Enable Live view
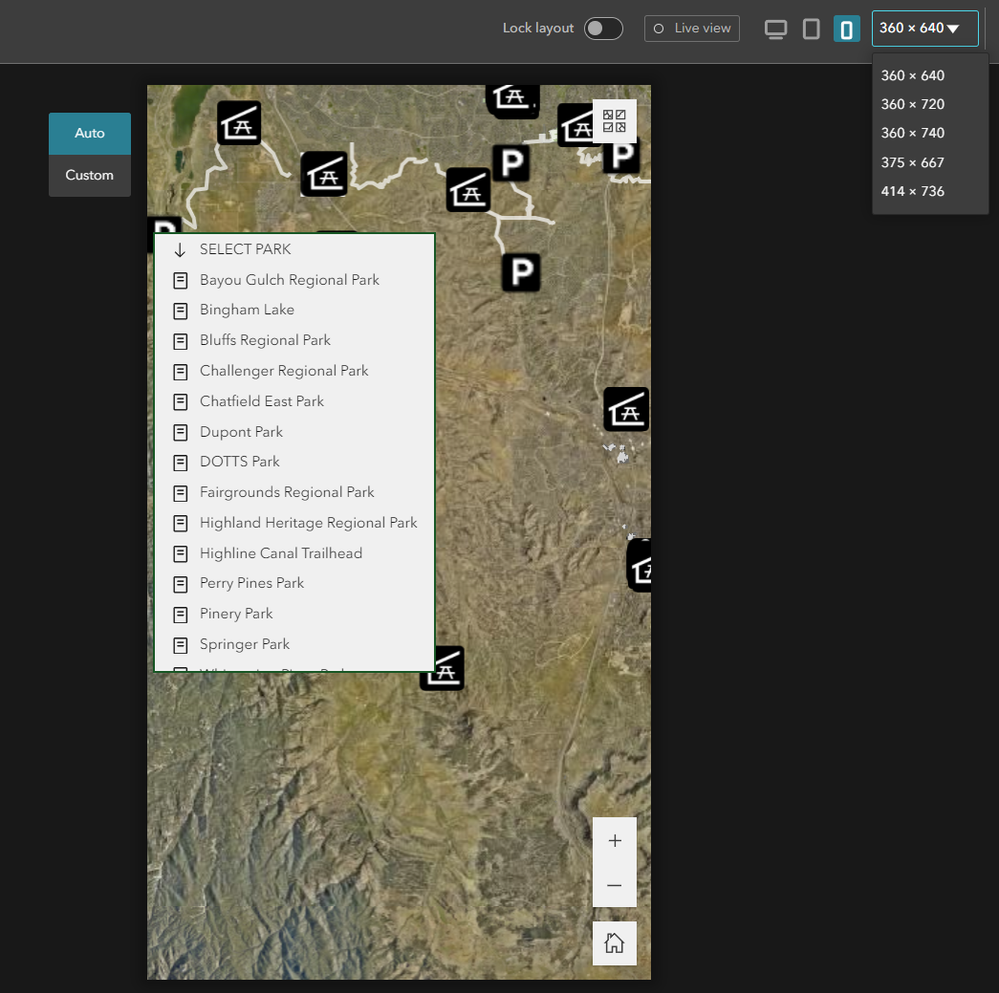This screenshot has width=999, height=993. coord(691,29)
